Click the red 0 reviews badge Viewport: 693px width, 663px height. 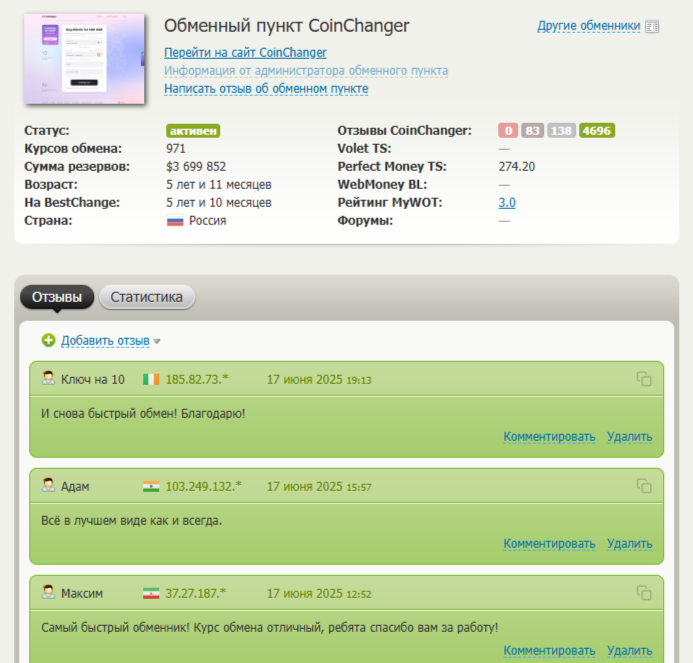point(508,131)
